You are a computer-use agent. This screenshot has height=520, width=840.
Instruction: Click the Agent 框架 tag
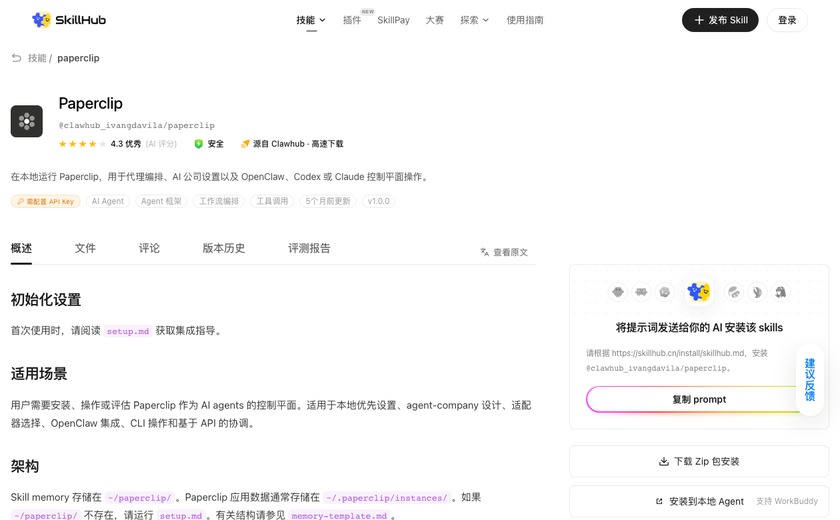click(x=161, y=201)
